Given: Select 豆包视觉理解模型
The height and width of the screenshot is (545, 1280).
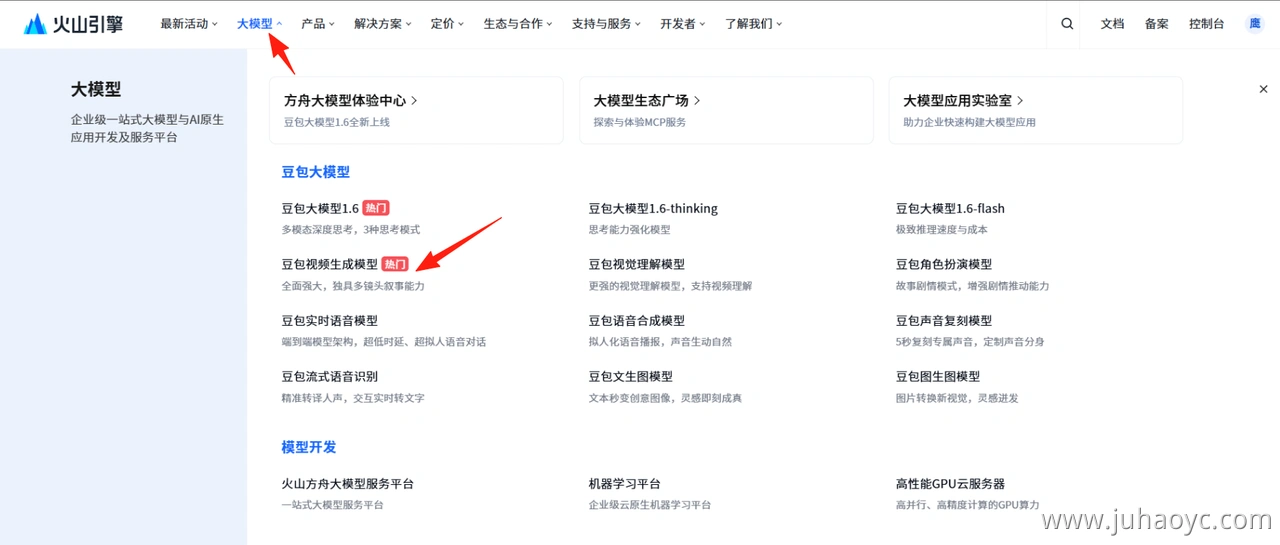Looking at the screenshot, I should click(637, 264).
